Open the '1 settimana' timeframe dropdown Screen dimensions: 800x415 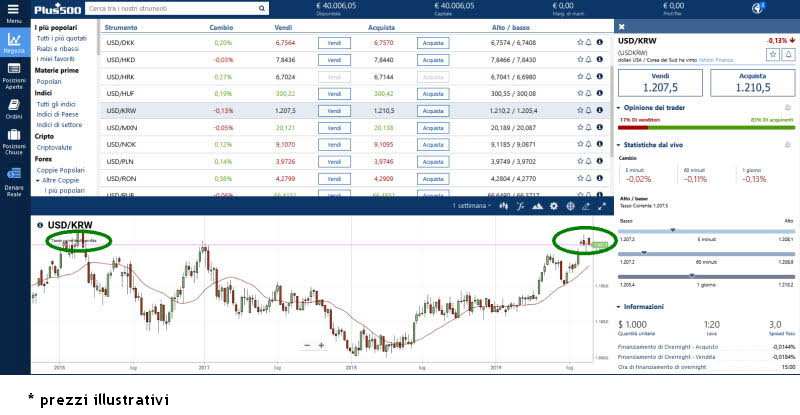click(473, 205)
